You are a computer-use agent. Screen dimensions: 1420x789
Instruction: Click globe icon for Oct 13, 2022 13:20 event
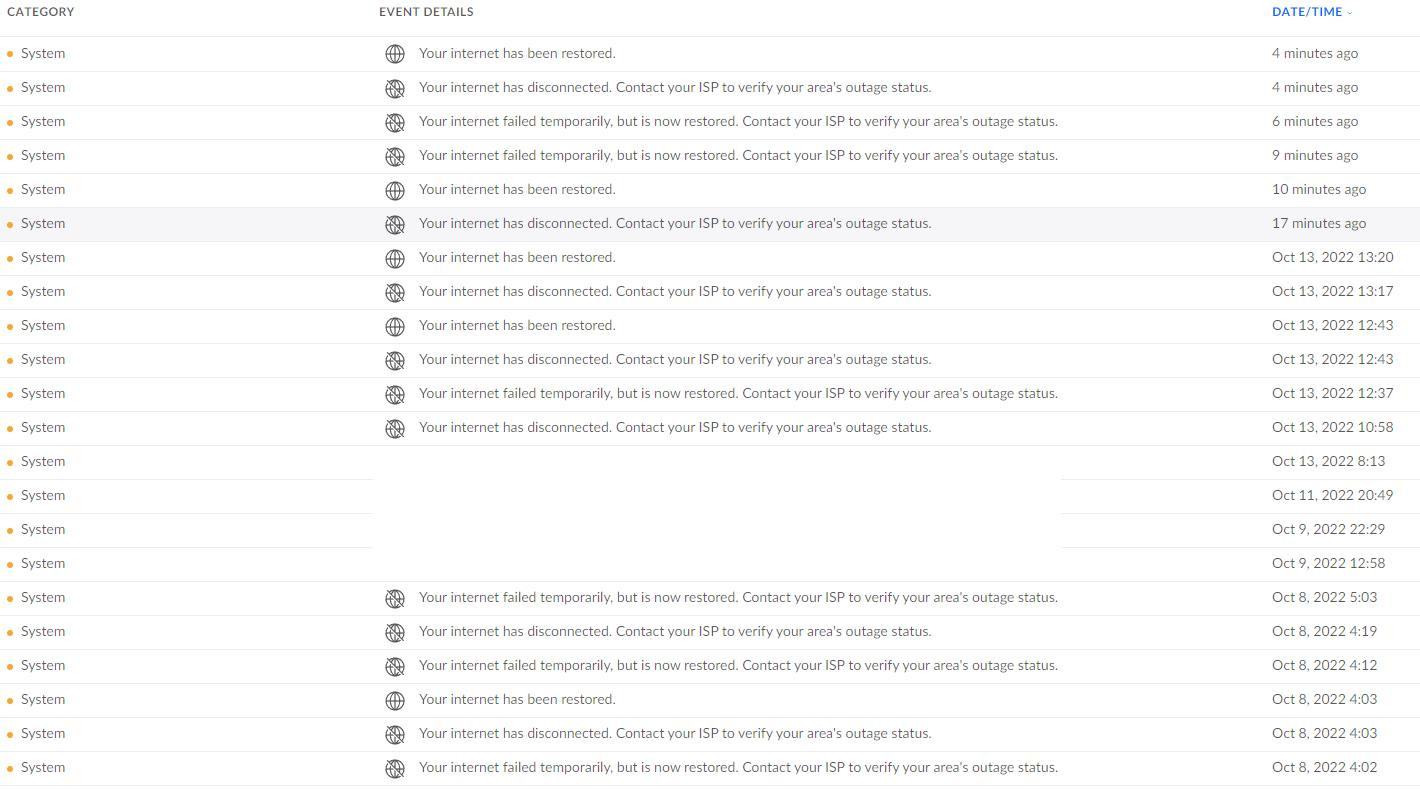pos(395,258)
